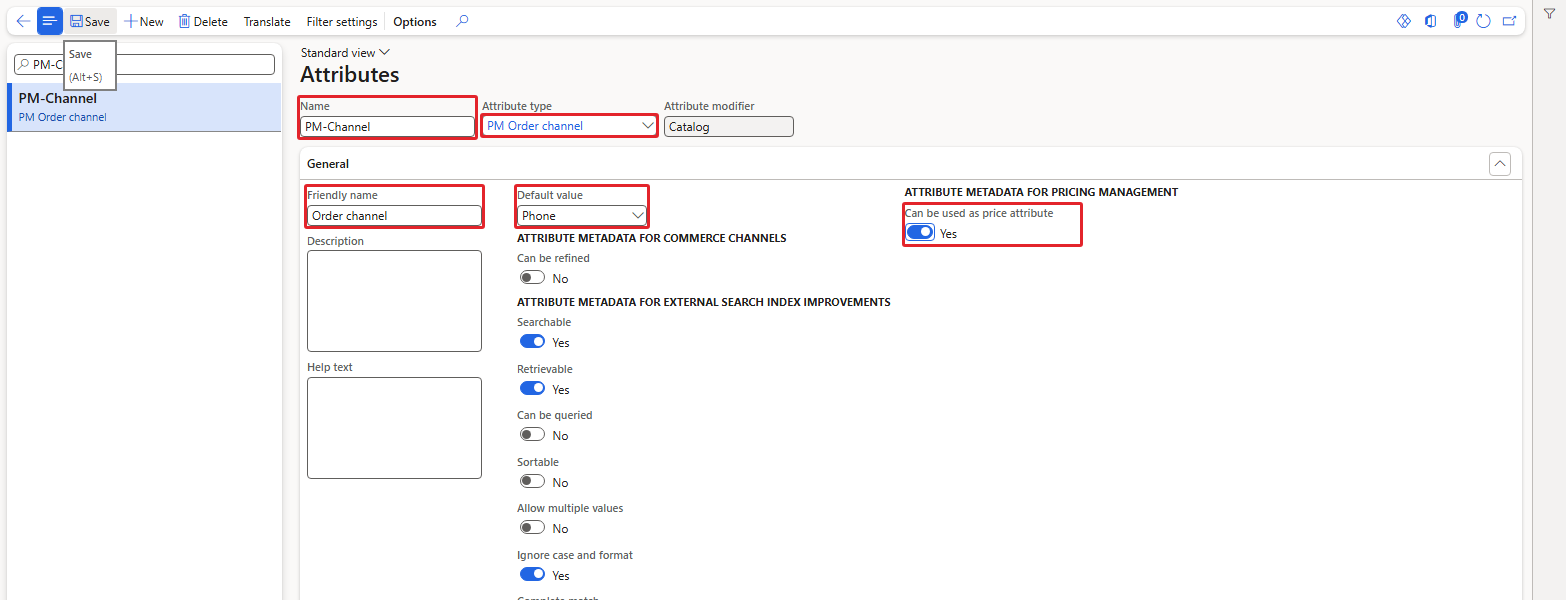Click the action pane search icon
1566x600 pixels.
[462, 21]
